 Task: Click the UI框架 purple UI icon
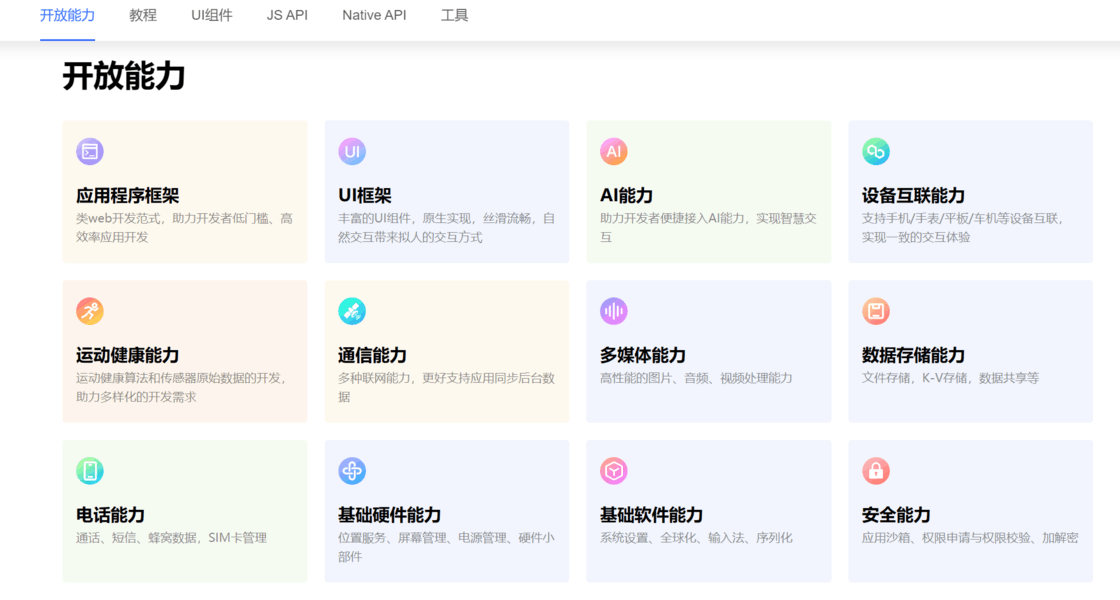352,151
